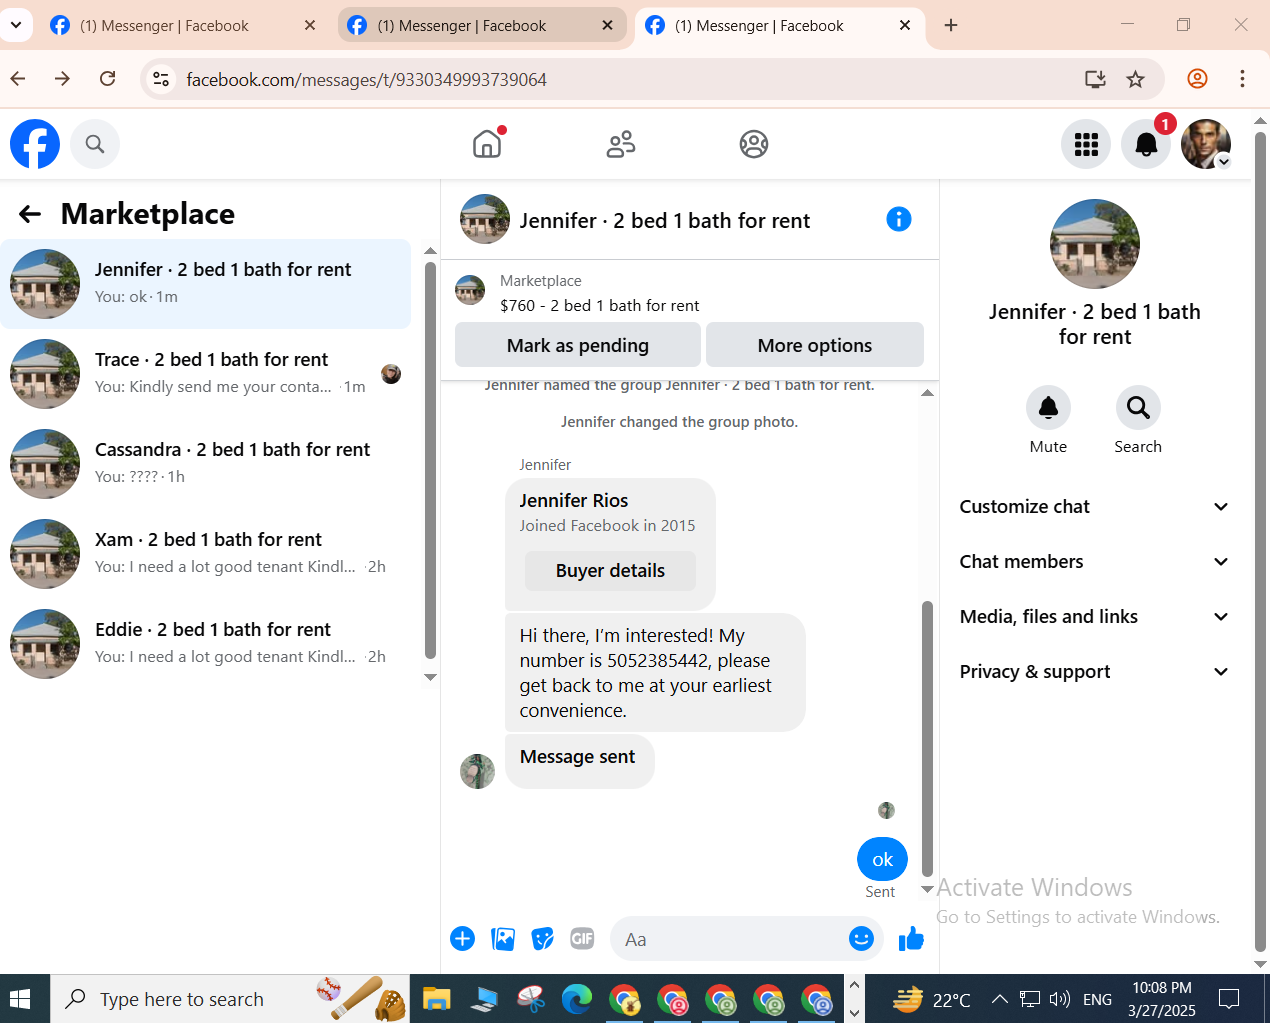Open Xam 2 bed 1 bath conversation
Image resolution: width=1270 pixels, height=1023 pixels.
coord(205,554)
